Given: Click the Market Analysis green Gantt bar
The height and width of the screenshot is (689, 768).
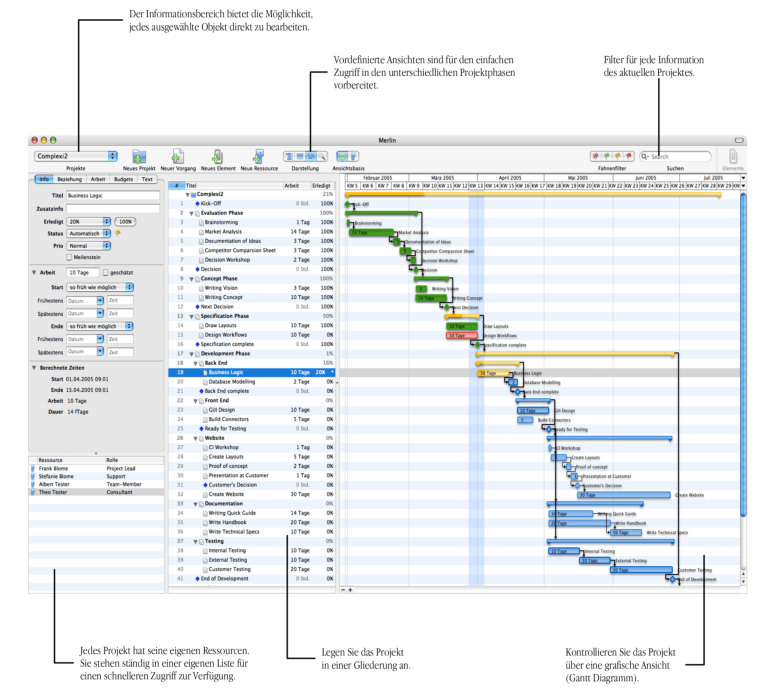Looking at the screenshot, I should click(x=372, y=232).
